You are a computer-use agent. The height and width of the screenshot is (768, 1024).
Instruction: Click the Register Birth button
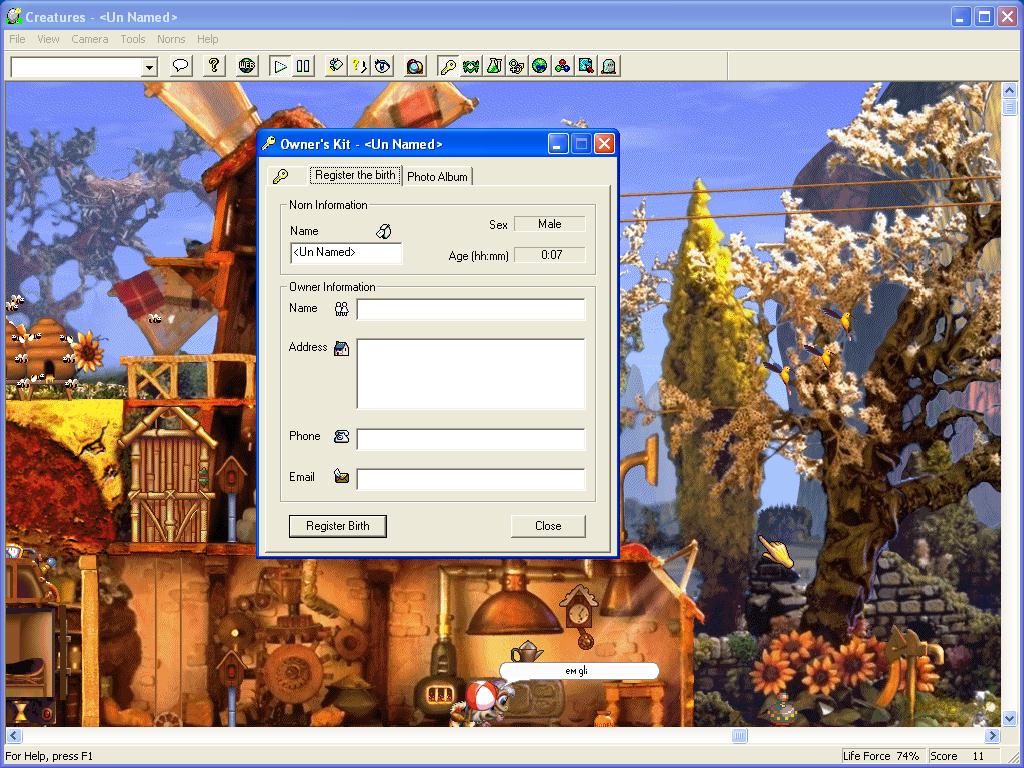click(338, 526)
